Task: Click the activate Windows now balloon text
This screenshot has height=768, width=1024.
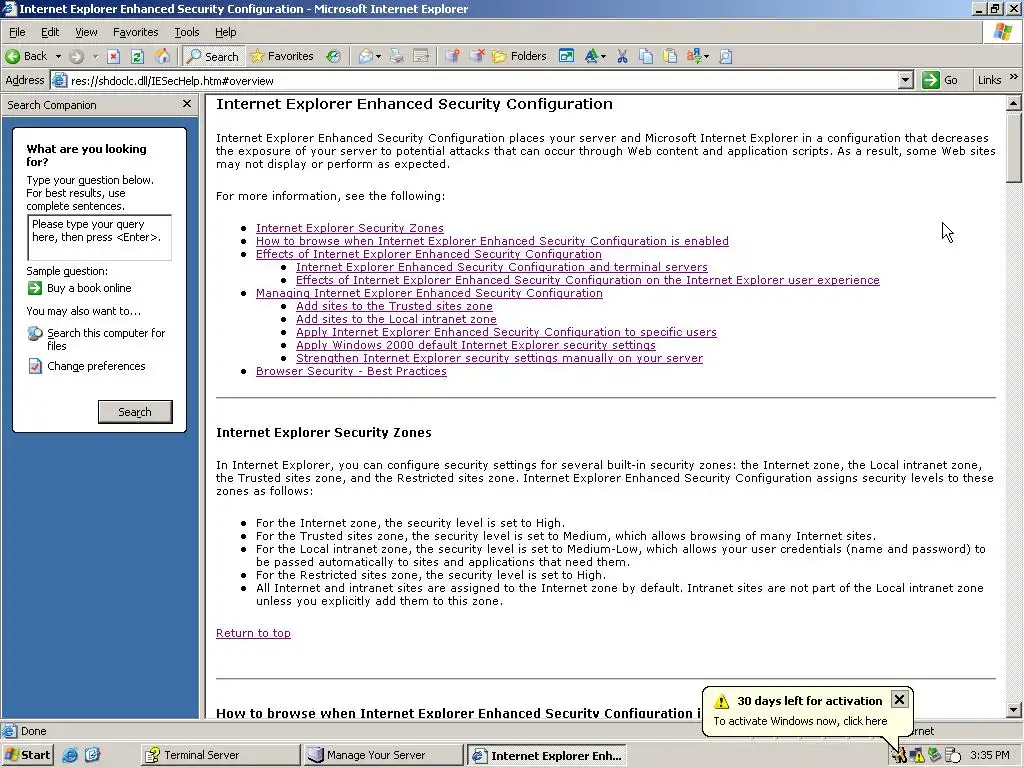Action: 800,721
